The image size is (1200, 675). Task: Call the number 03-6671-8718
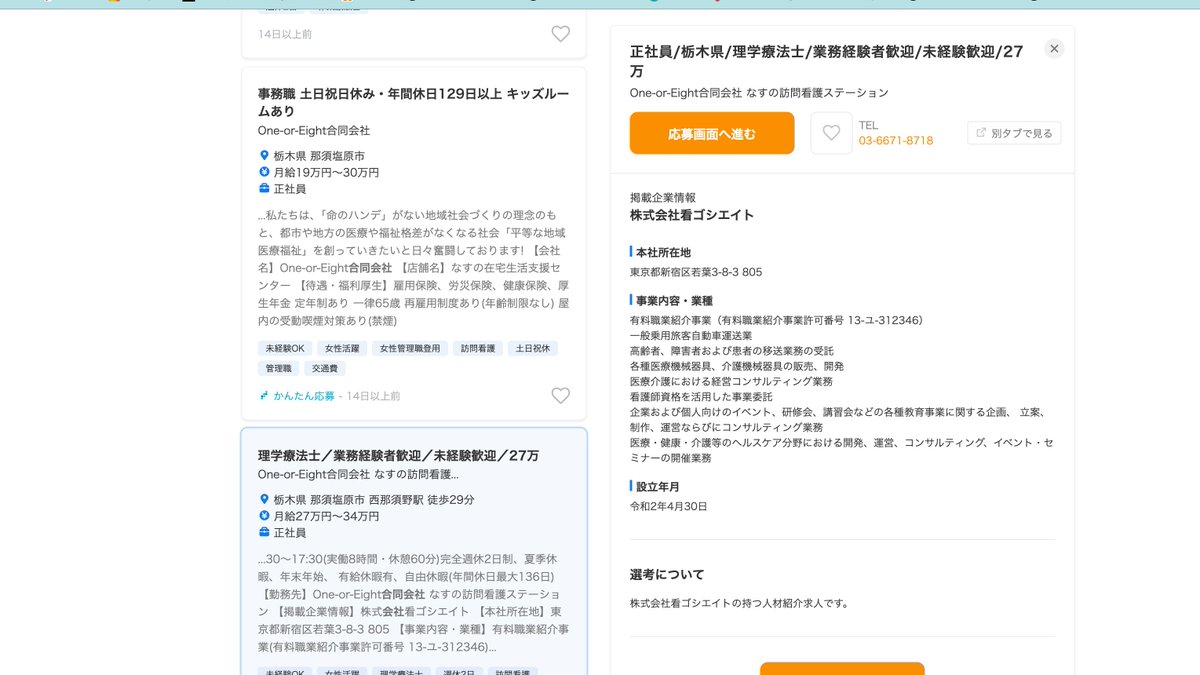(896, 141)
